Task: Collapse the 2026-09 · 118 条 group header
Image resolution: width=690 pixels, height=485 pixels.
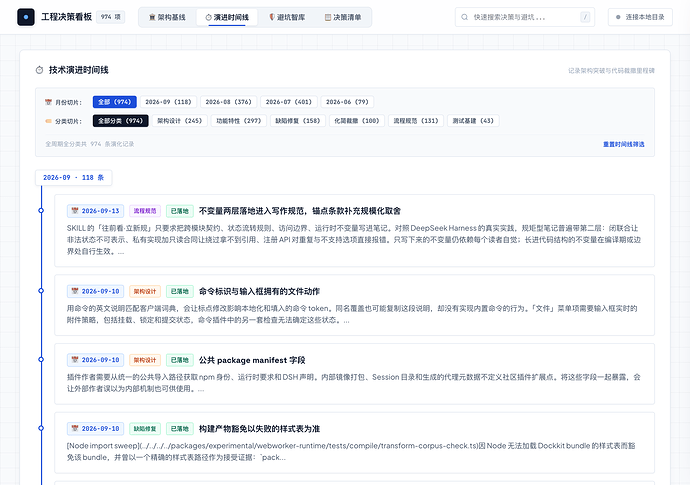Action: click(x=73, y=178)
